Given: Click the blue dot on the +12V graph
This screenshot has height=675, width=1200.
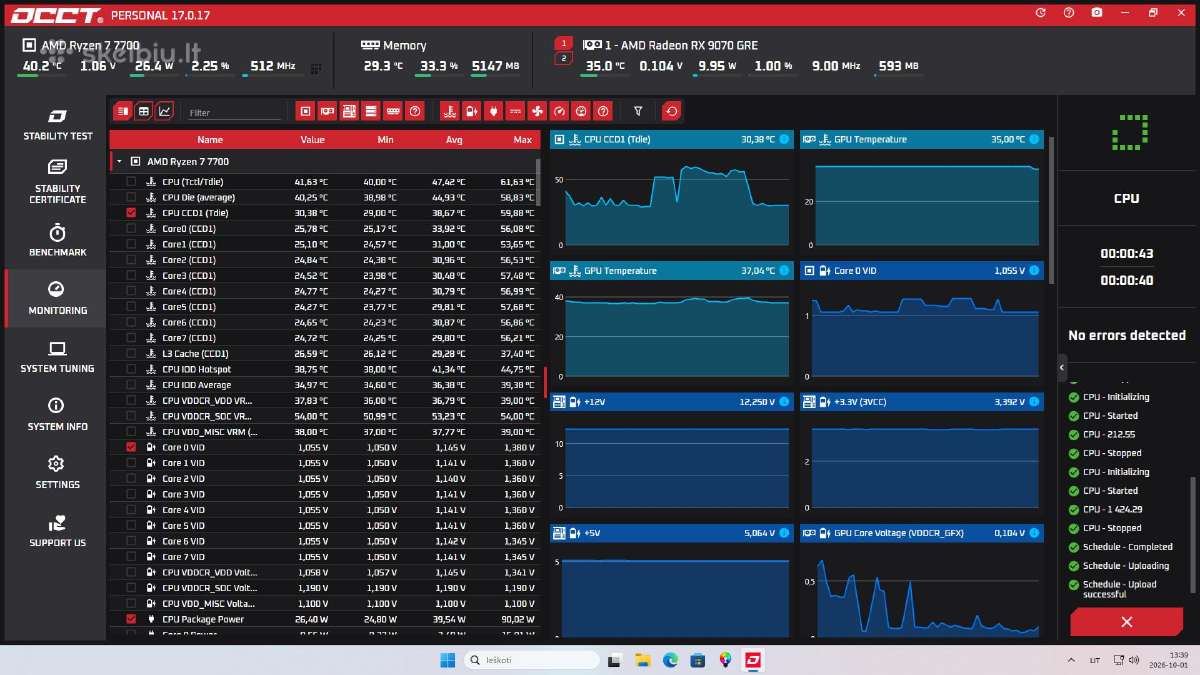Looking at the screenshot, I should point(783,402).
